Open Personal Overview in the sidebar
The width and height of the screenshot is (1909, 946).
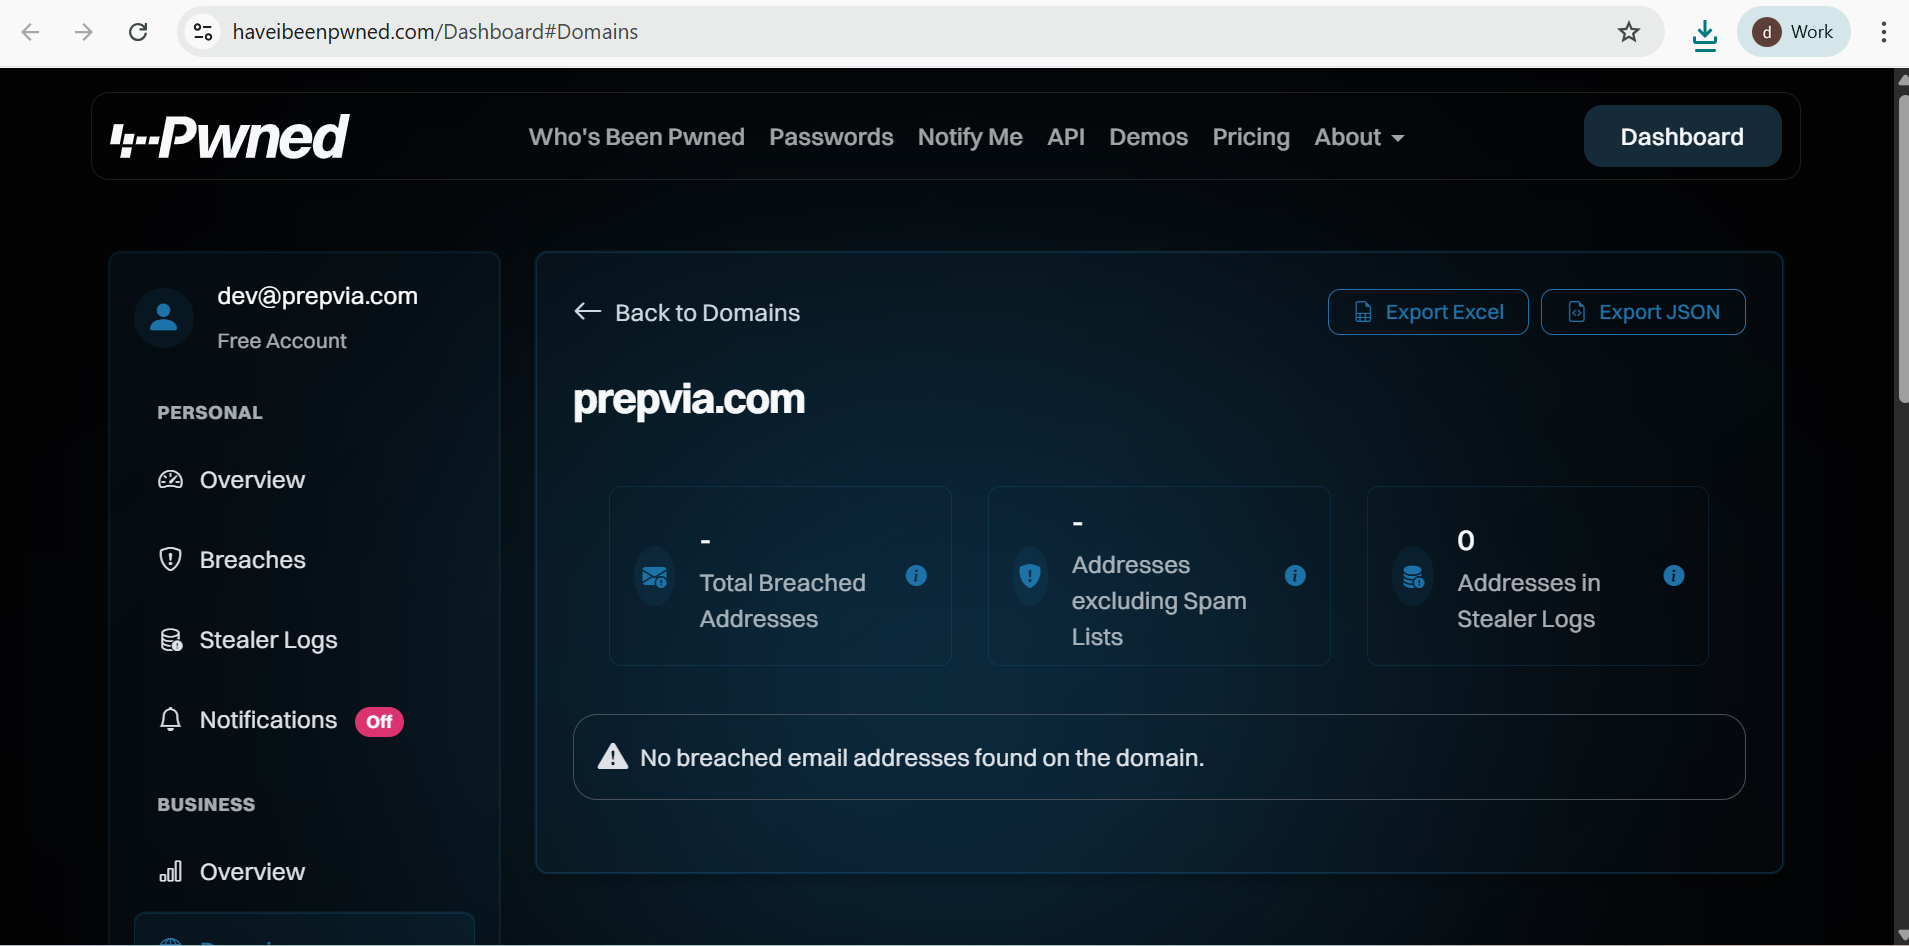tap(252, 480)
